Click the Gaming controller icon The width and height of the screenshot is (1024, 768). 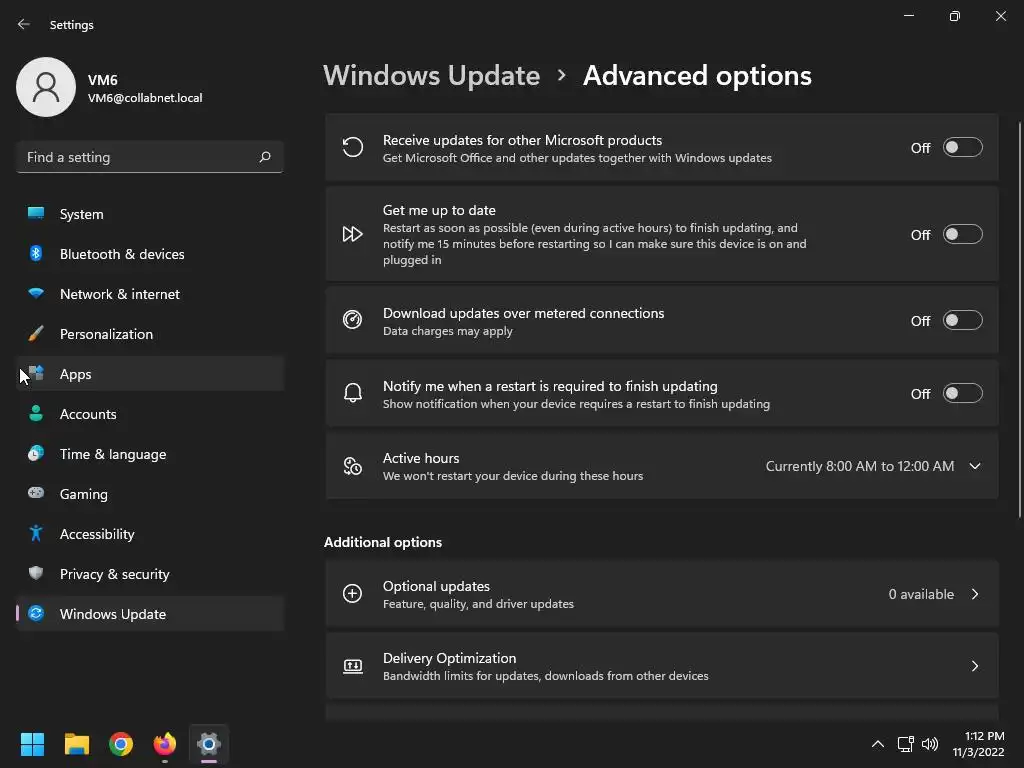(36, 493)
